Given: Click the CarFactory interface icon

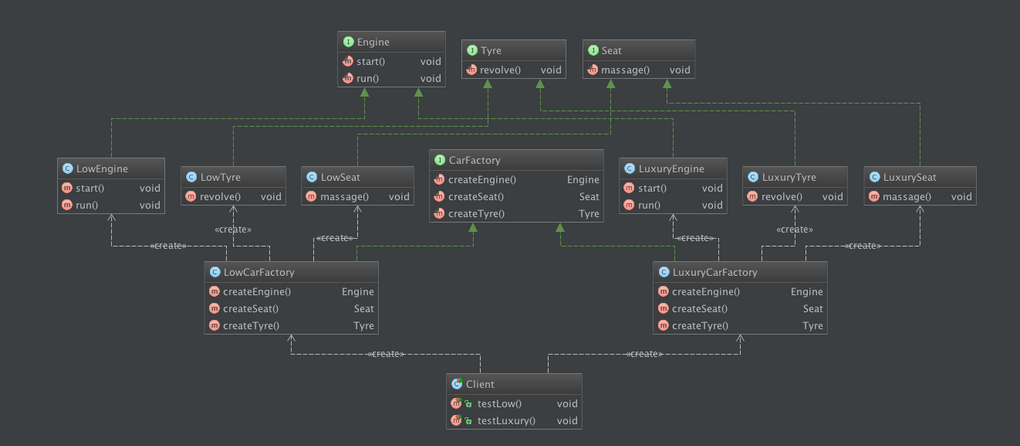Looking at the screenshot, I should click(x=439, y=160).
